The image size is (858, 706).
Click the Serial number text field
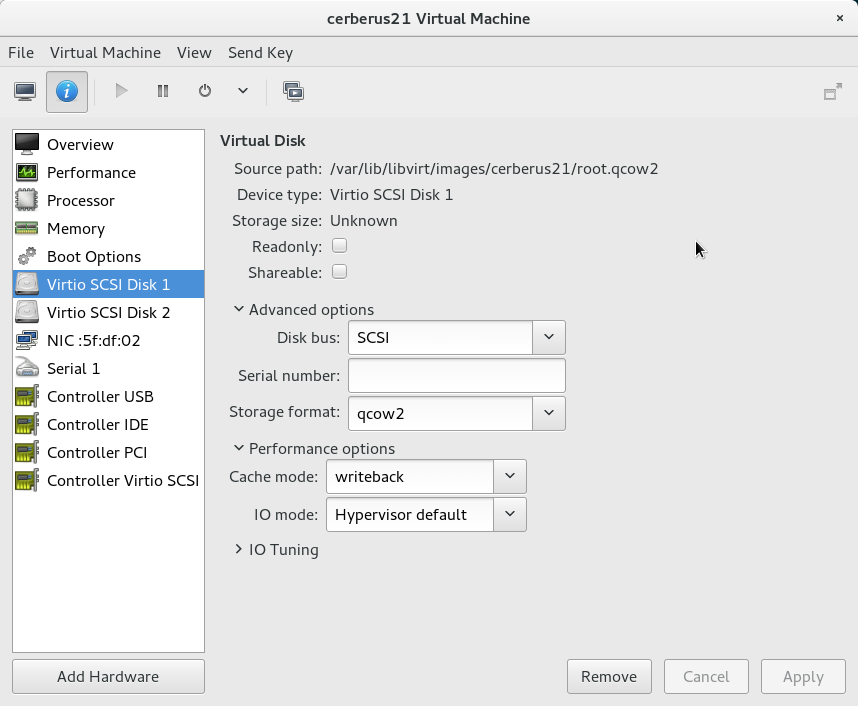pyautogui.click(x=457, y=376)
